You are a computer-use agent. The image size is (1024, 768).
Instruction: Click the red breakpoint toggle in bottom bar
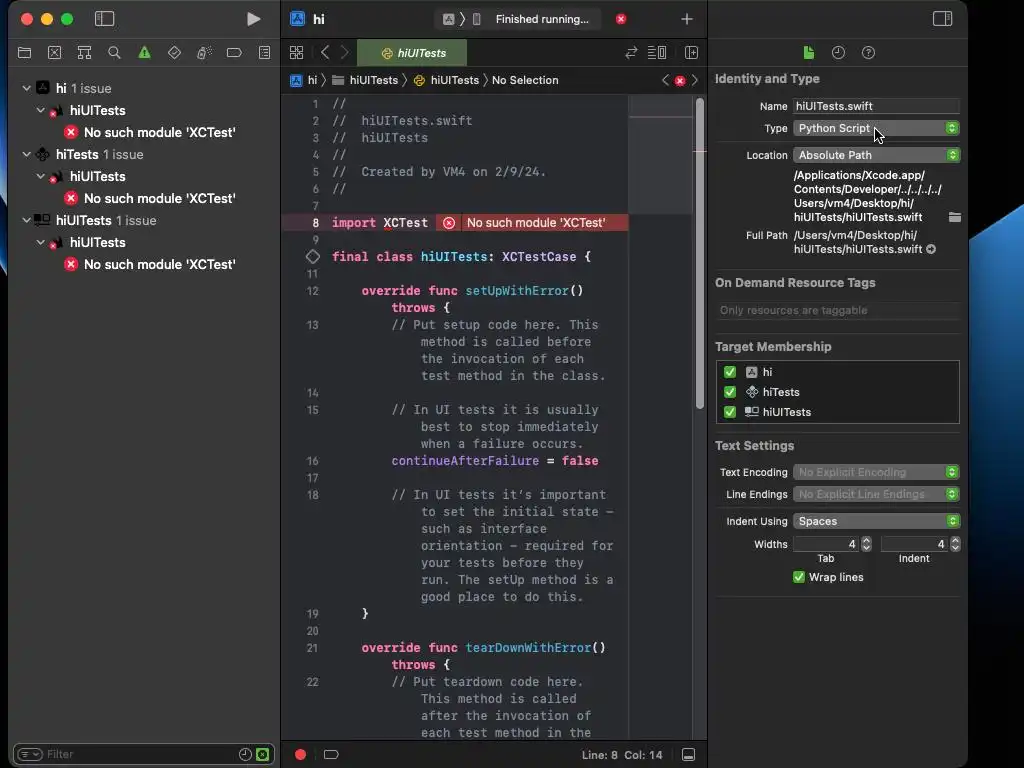[300, 754]
